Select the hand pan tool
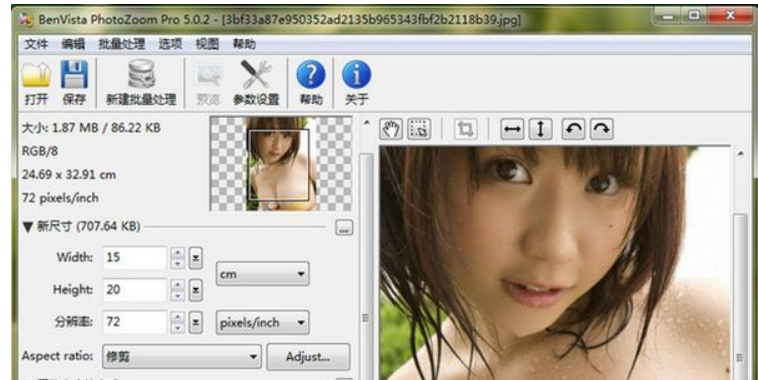The image size is (758, 380). point(391,129)
